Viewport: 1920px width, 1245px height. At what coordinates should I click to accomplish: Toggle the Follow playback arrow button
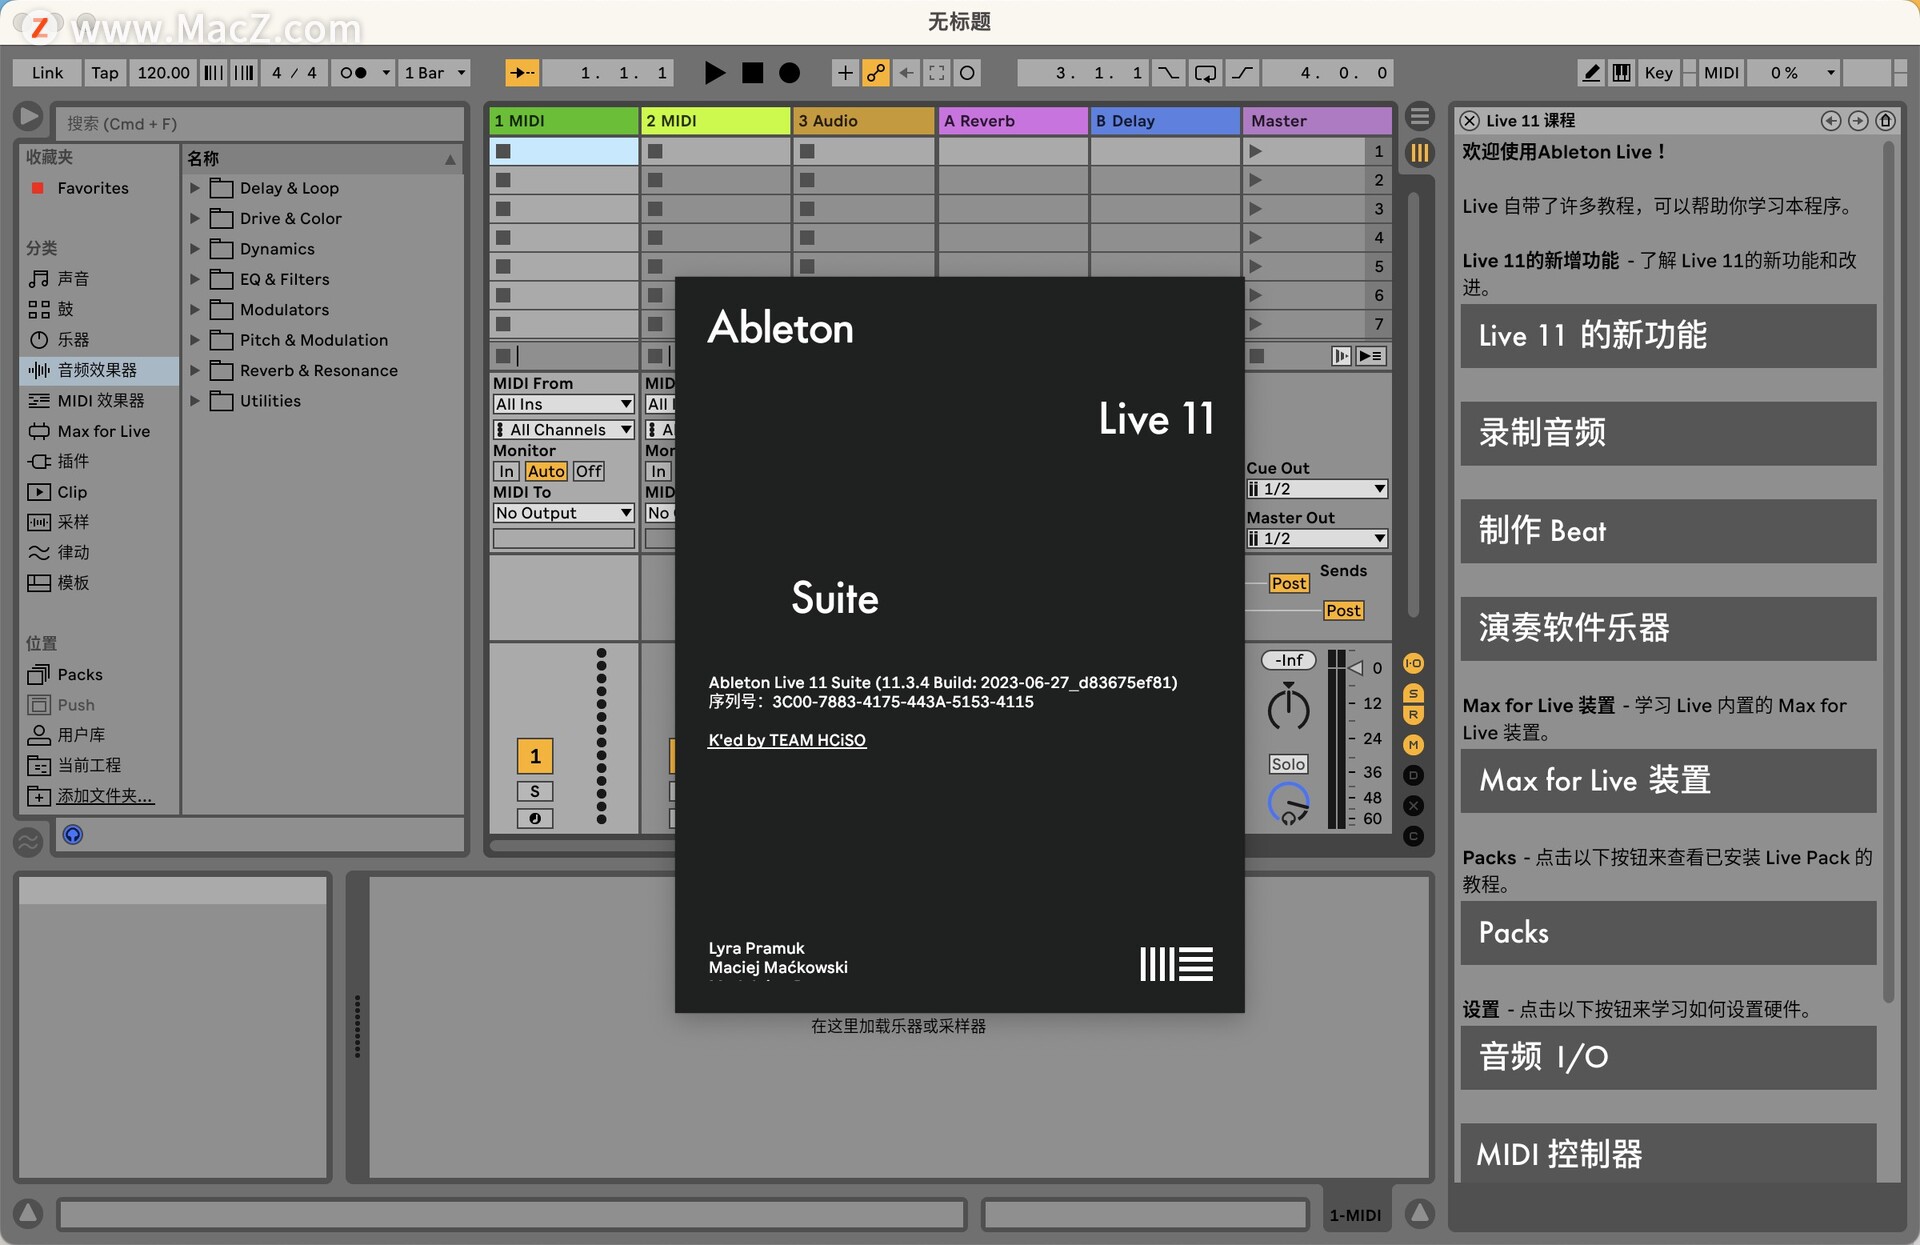coord(521,73)
